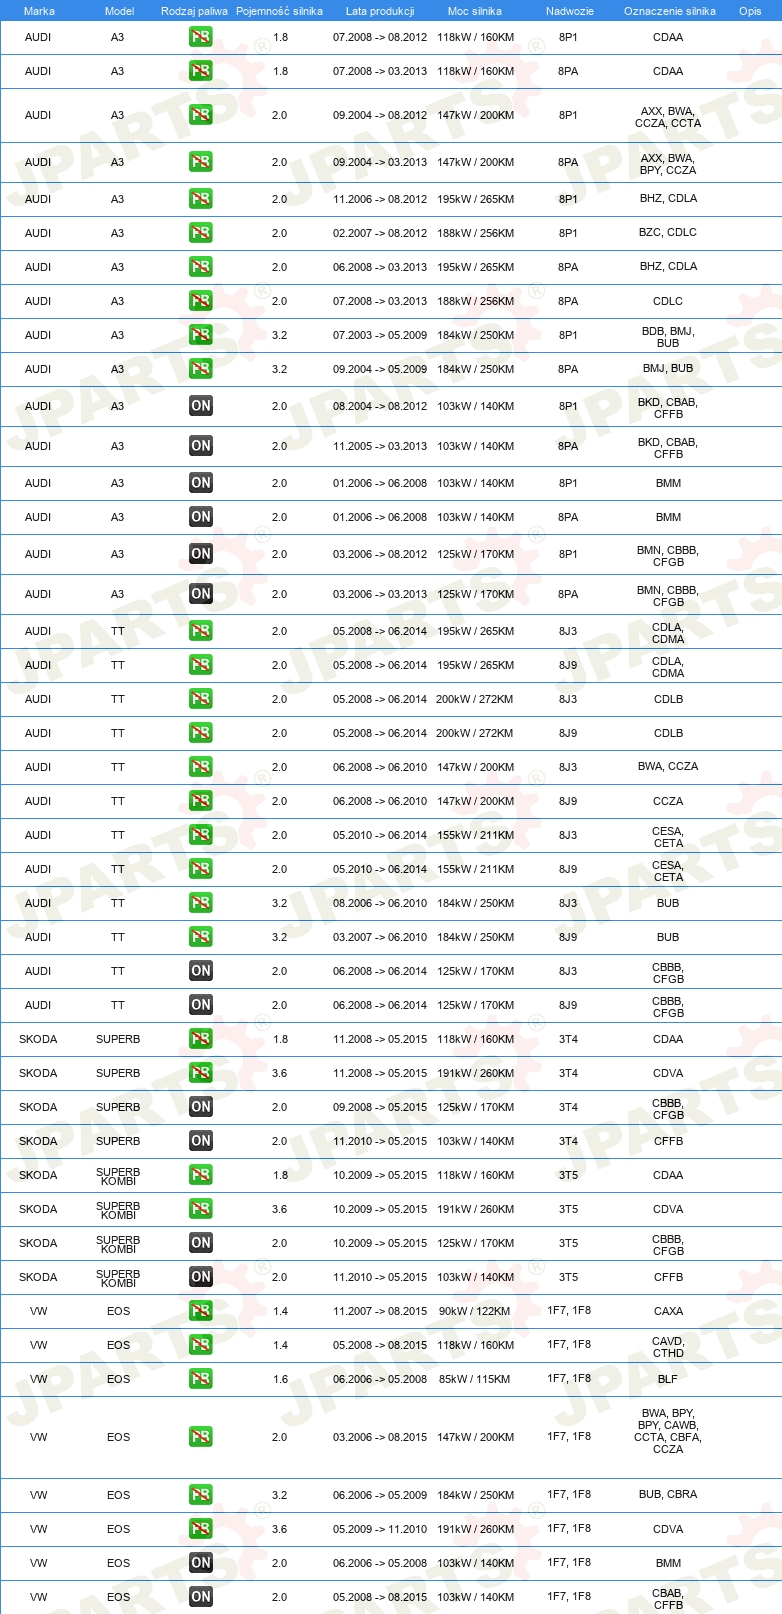
Task: Click petrol icon in Audi TT 8J3 CDLA, CDMA row
Action: point(201,631)
